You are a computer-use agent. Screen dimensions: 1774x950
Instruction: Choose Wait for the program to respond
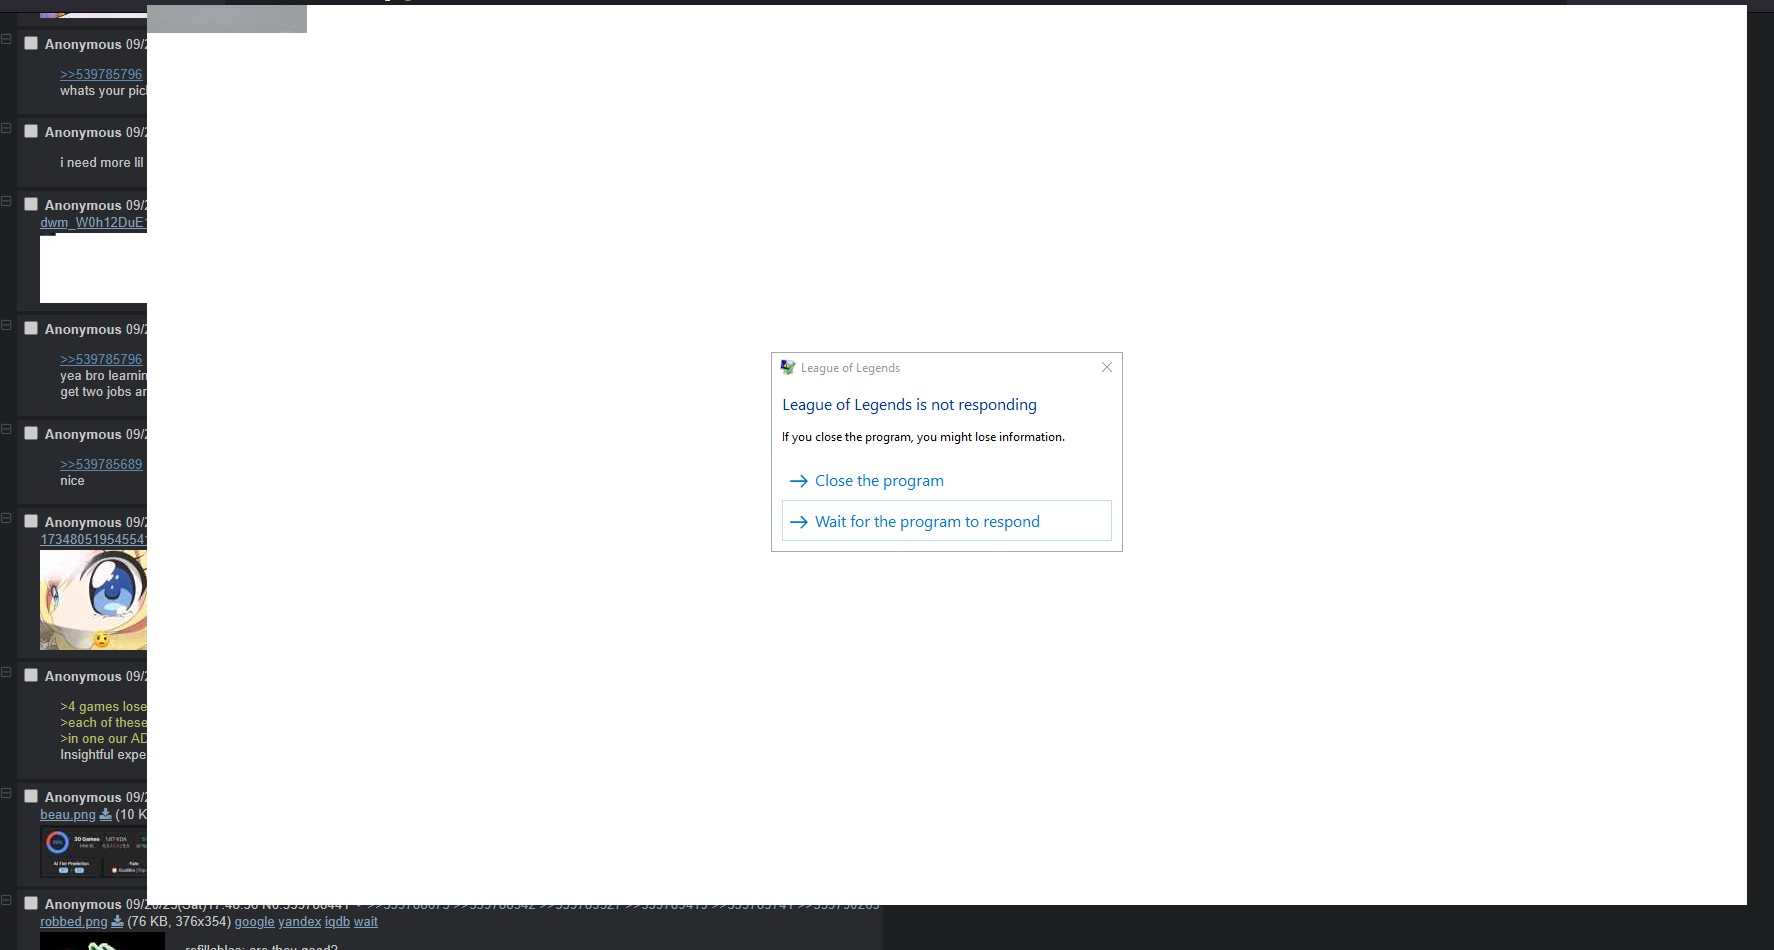pos(946,521)
